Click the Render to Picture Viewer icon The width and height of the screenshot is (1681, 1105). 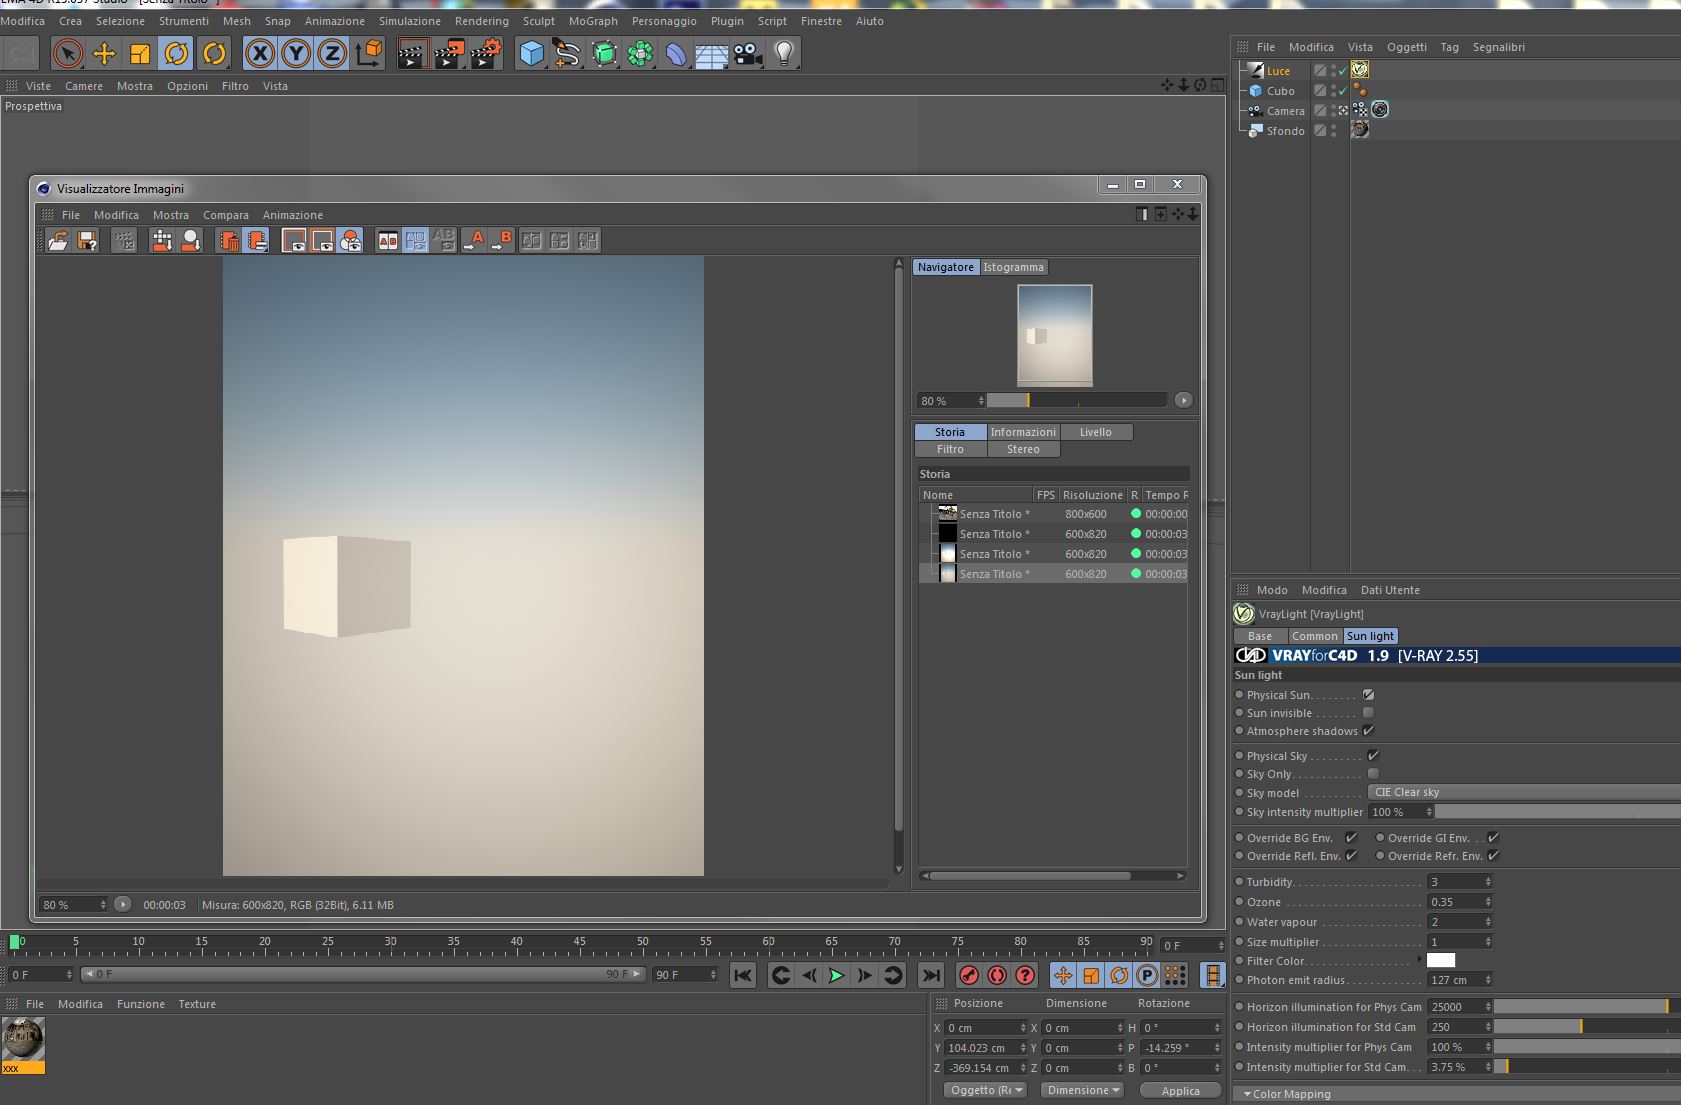[448, 53]
